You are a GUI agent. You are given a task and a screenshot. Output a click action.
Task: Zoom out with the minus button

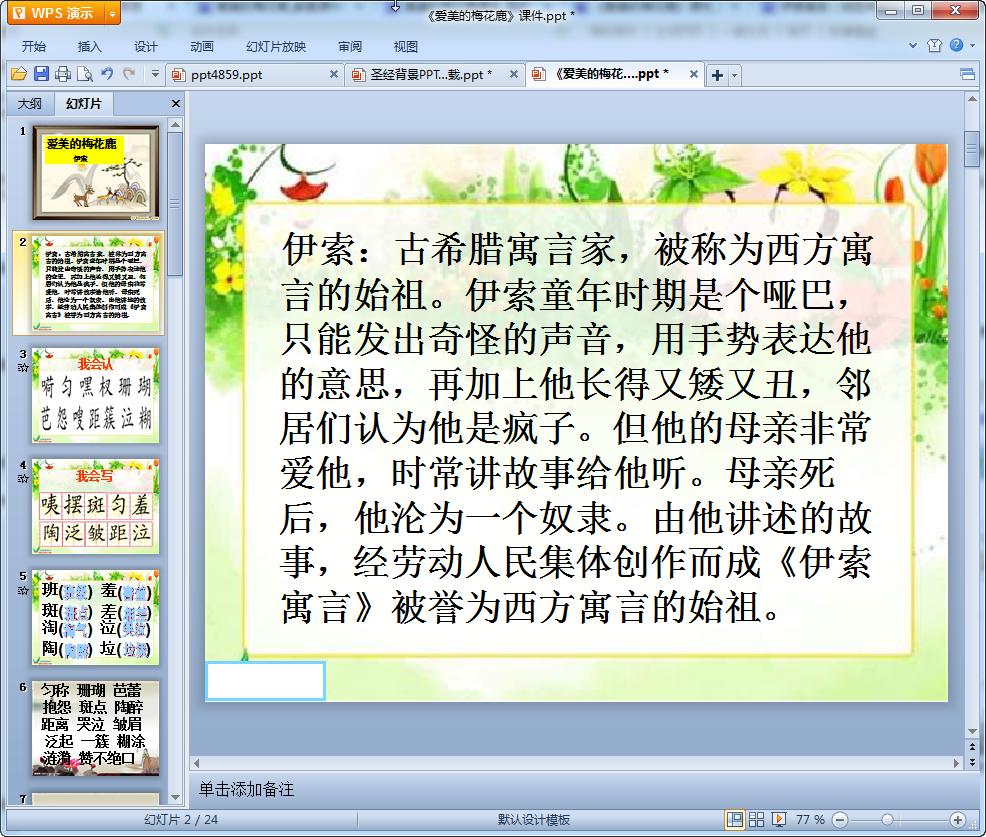(x=839, y=819)
